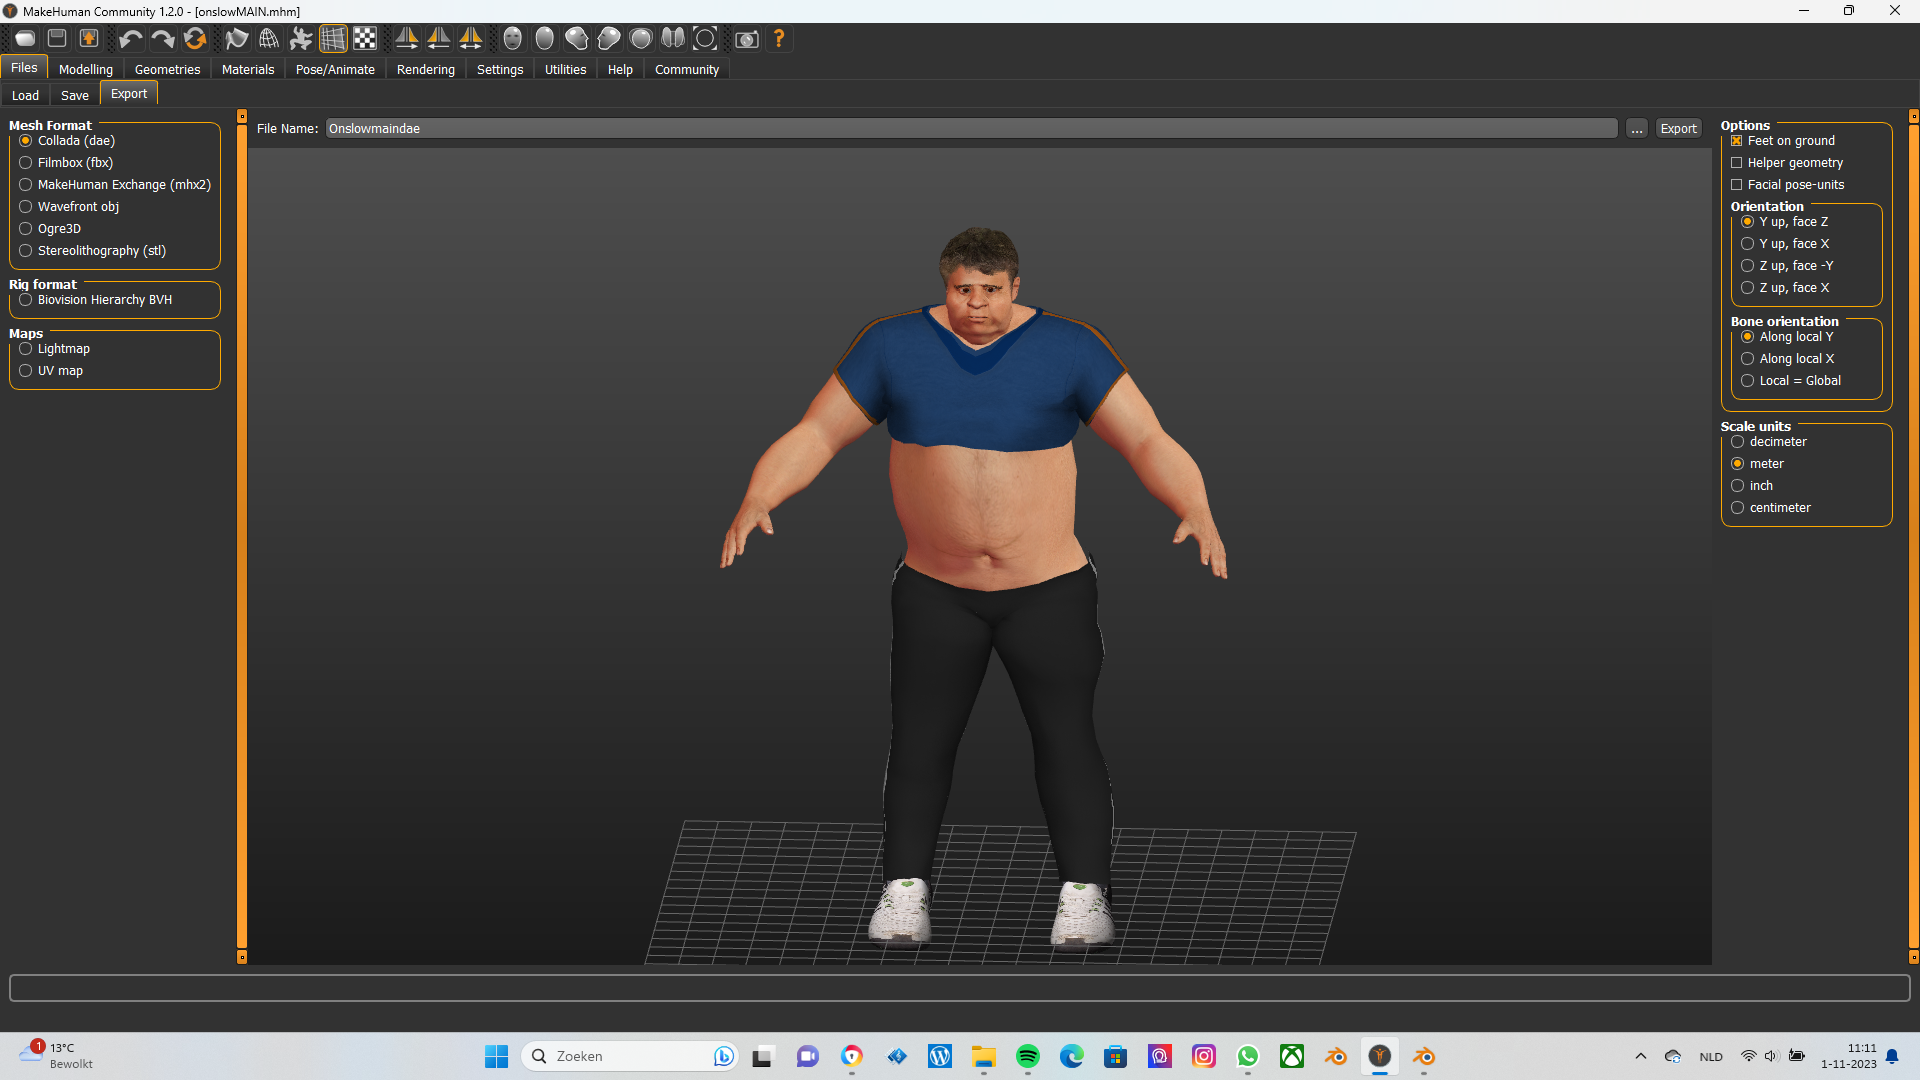1920x1080 pixels.
Task: Click the undo arrow icon
Action: coord(130,39)
